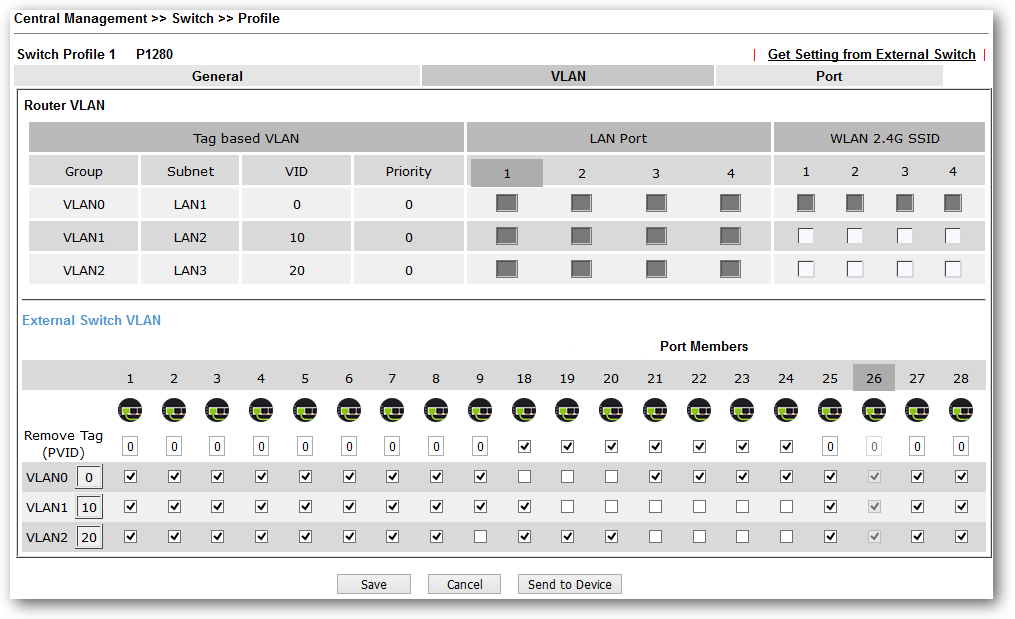This screenshot has width=1015, height=619.
Task: Open the Port tab
Action: click(828, 76)
